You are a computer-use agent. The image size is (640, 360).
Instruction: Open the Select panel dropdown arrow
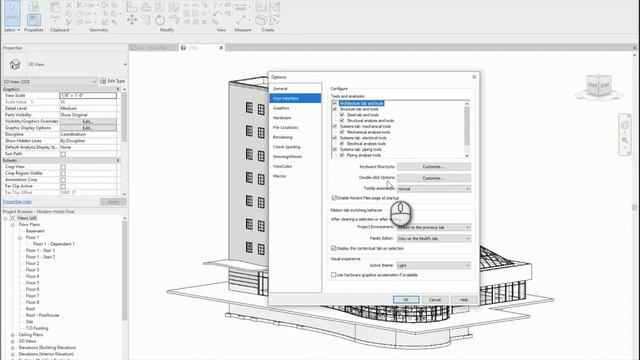tap(18, 30)
